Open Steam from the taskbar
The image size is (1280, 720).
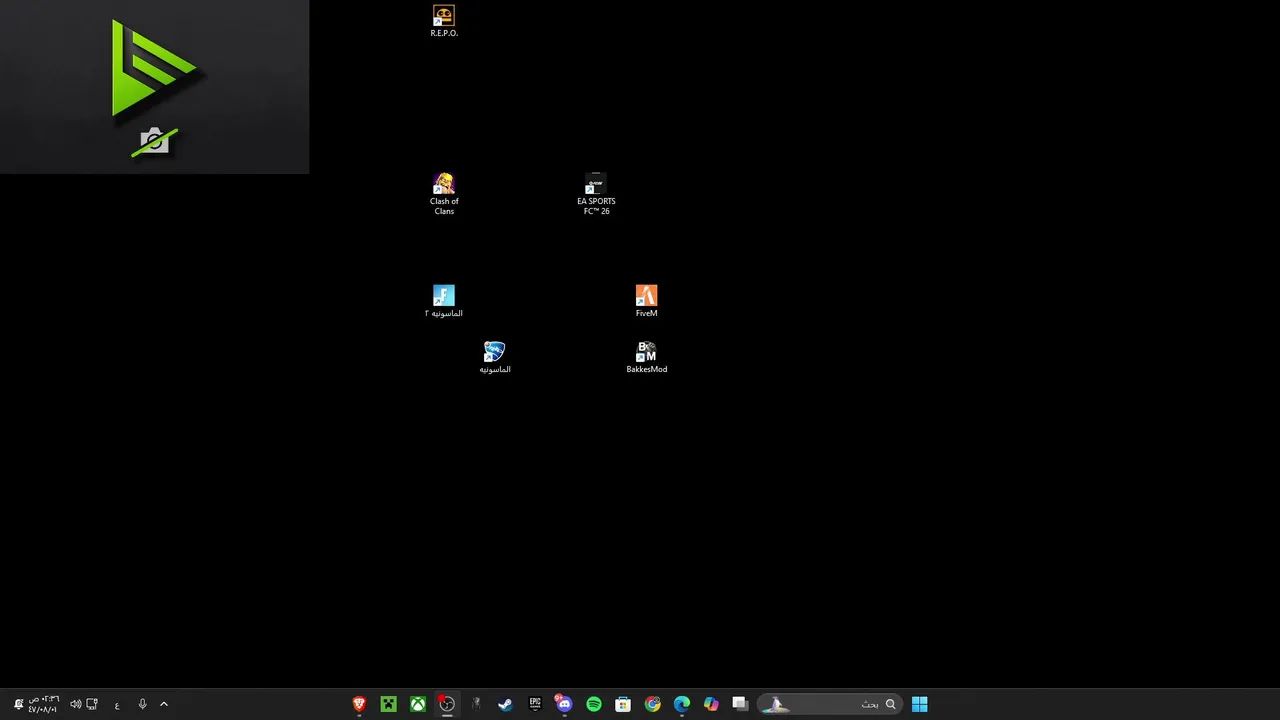point(505,704)
